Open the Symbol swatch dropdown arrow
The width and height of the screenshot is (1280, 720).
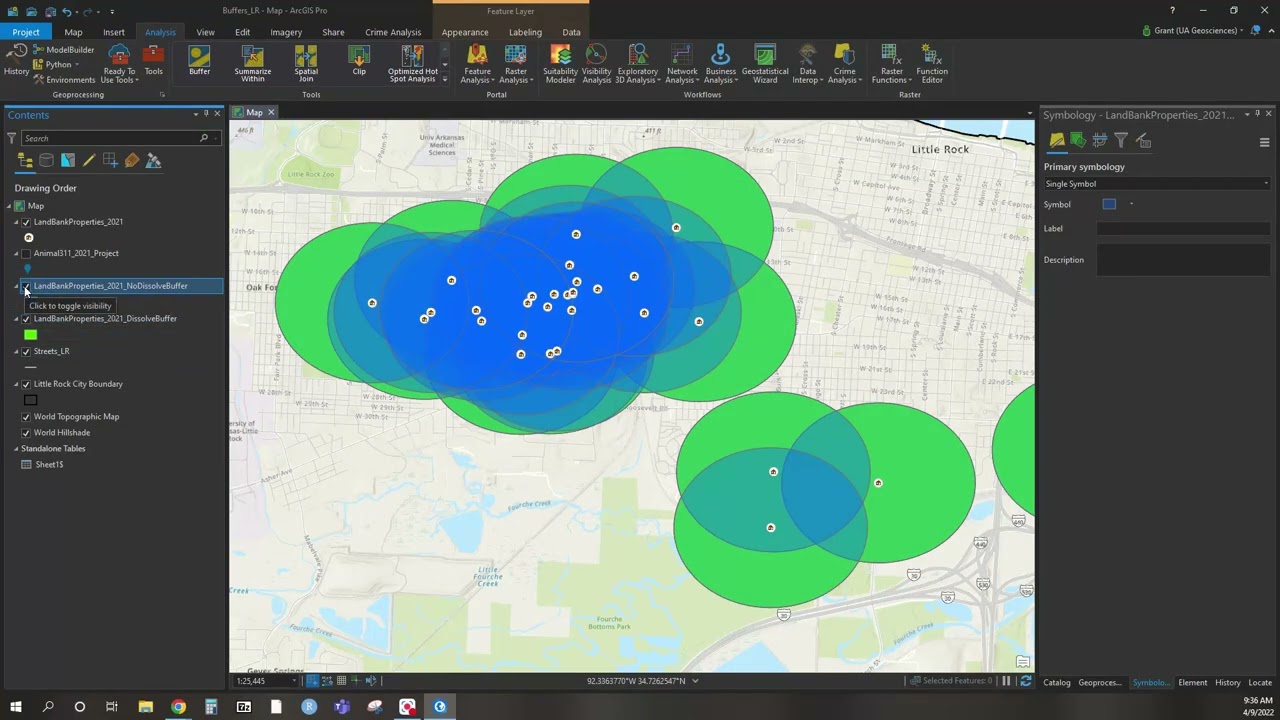pyautogui.click(x=1132, y=204)
